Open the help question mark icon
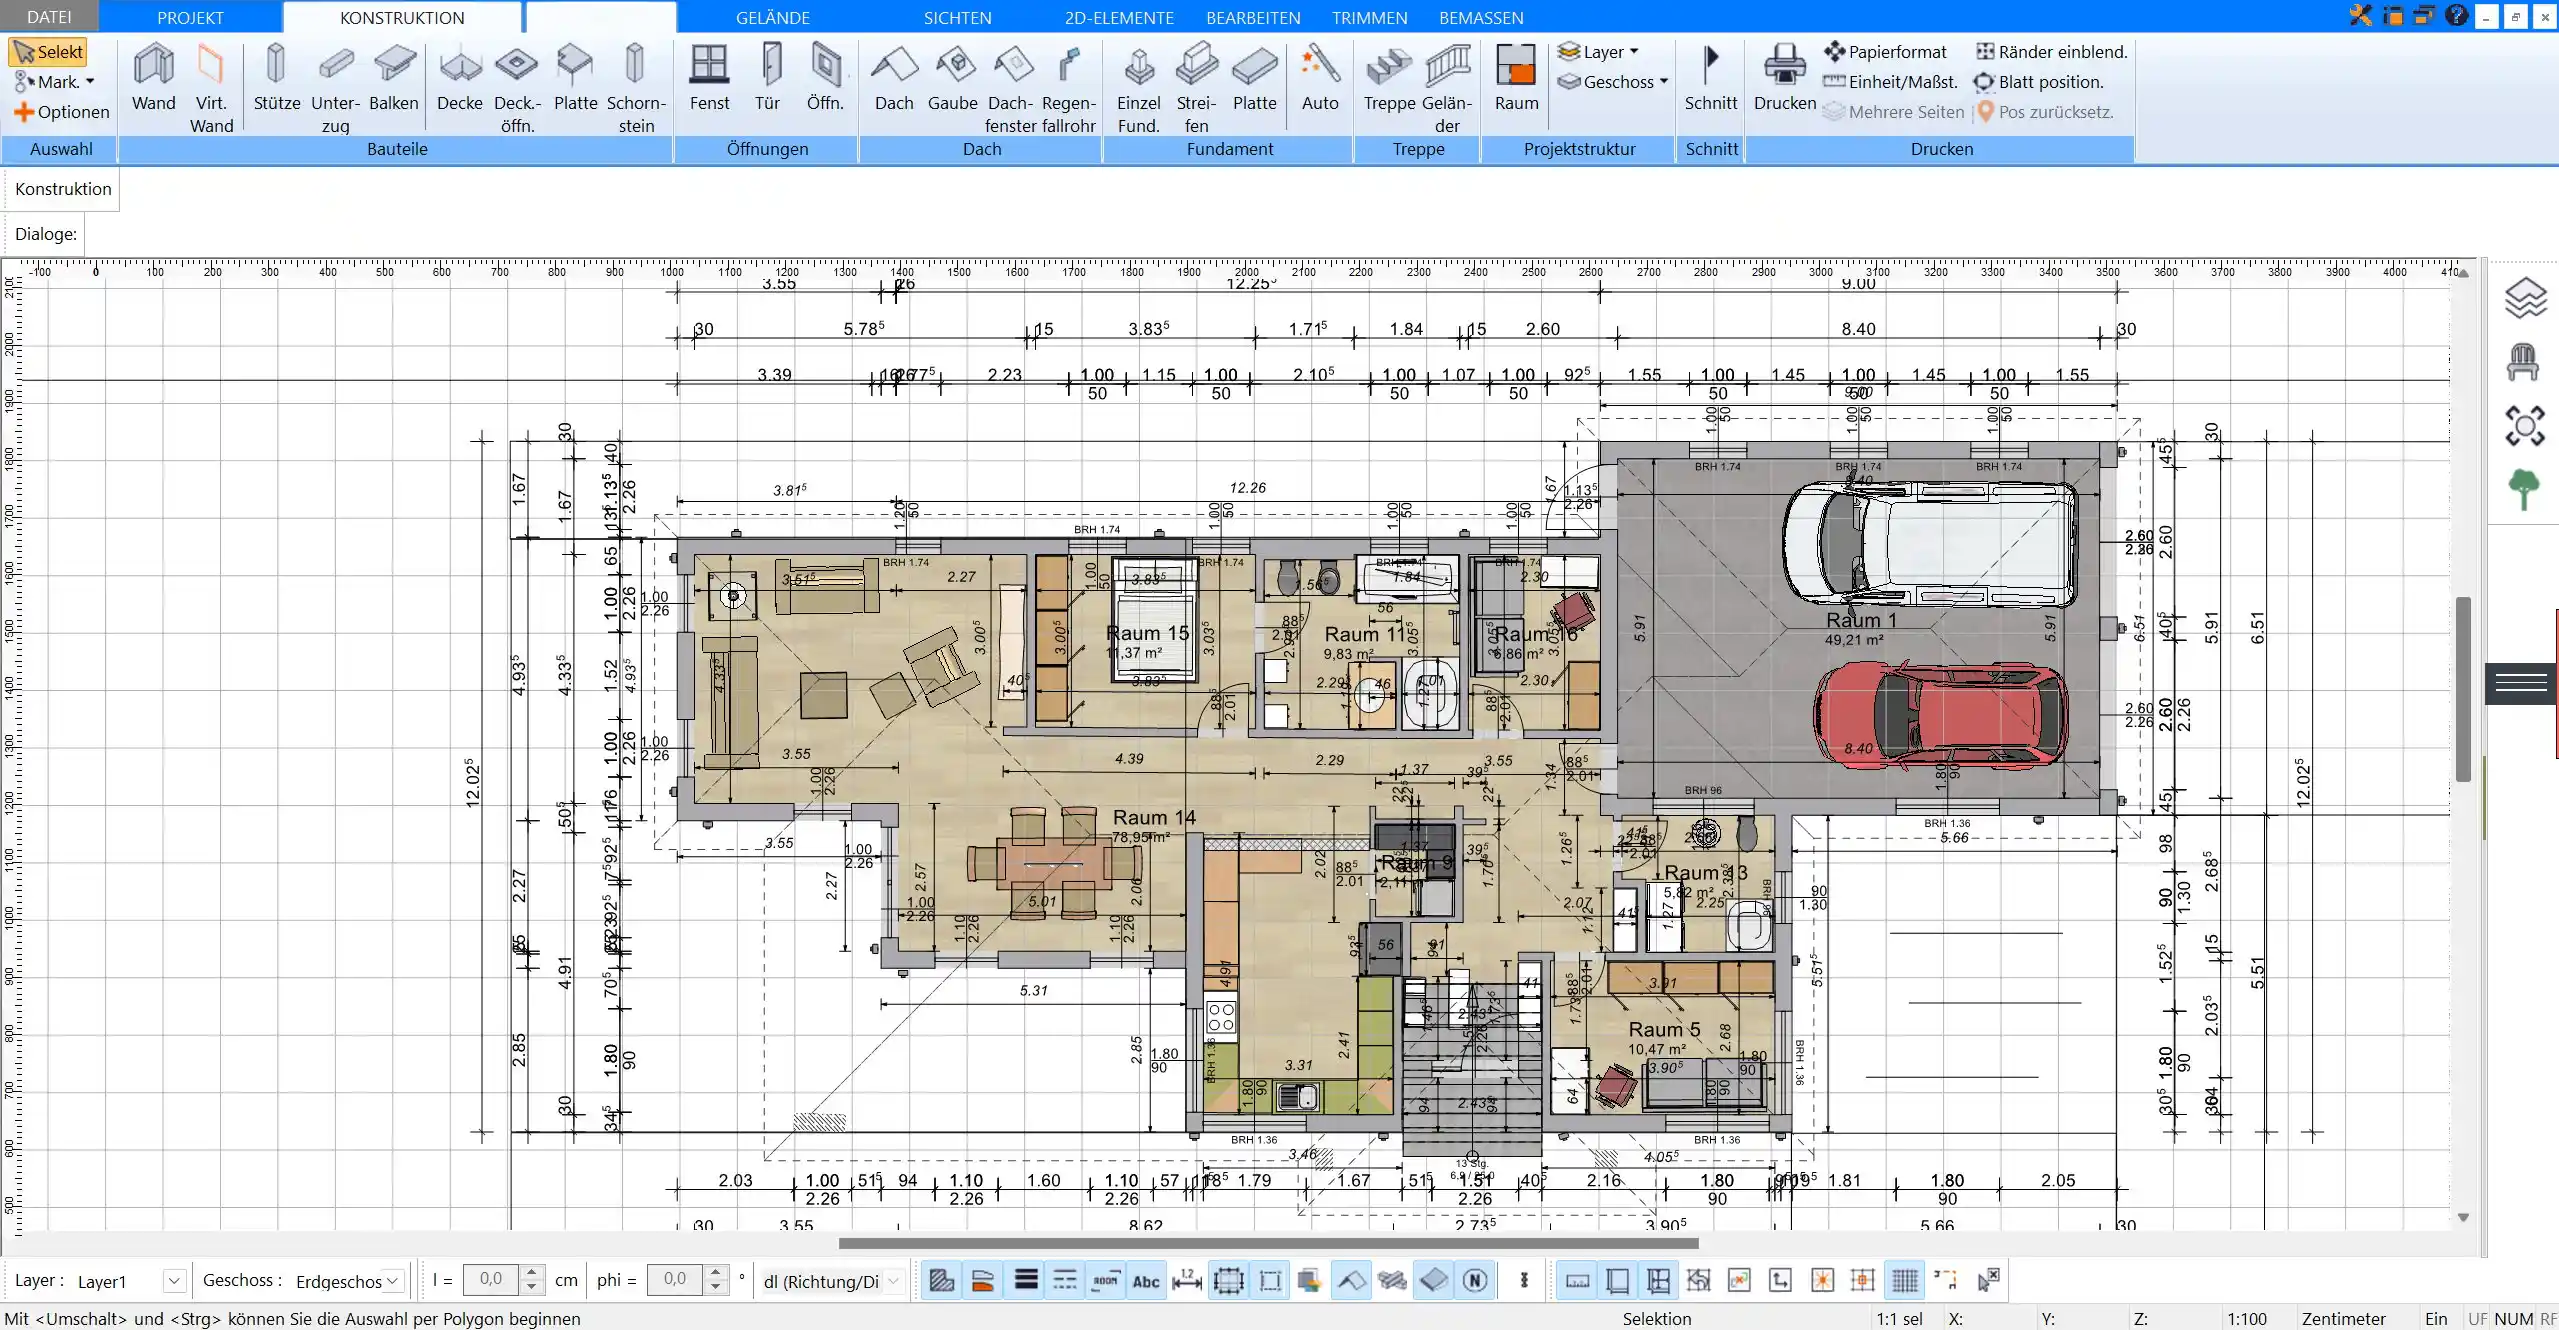 point(2456,15)
